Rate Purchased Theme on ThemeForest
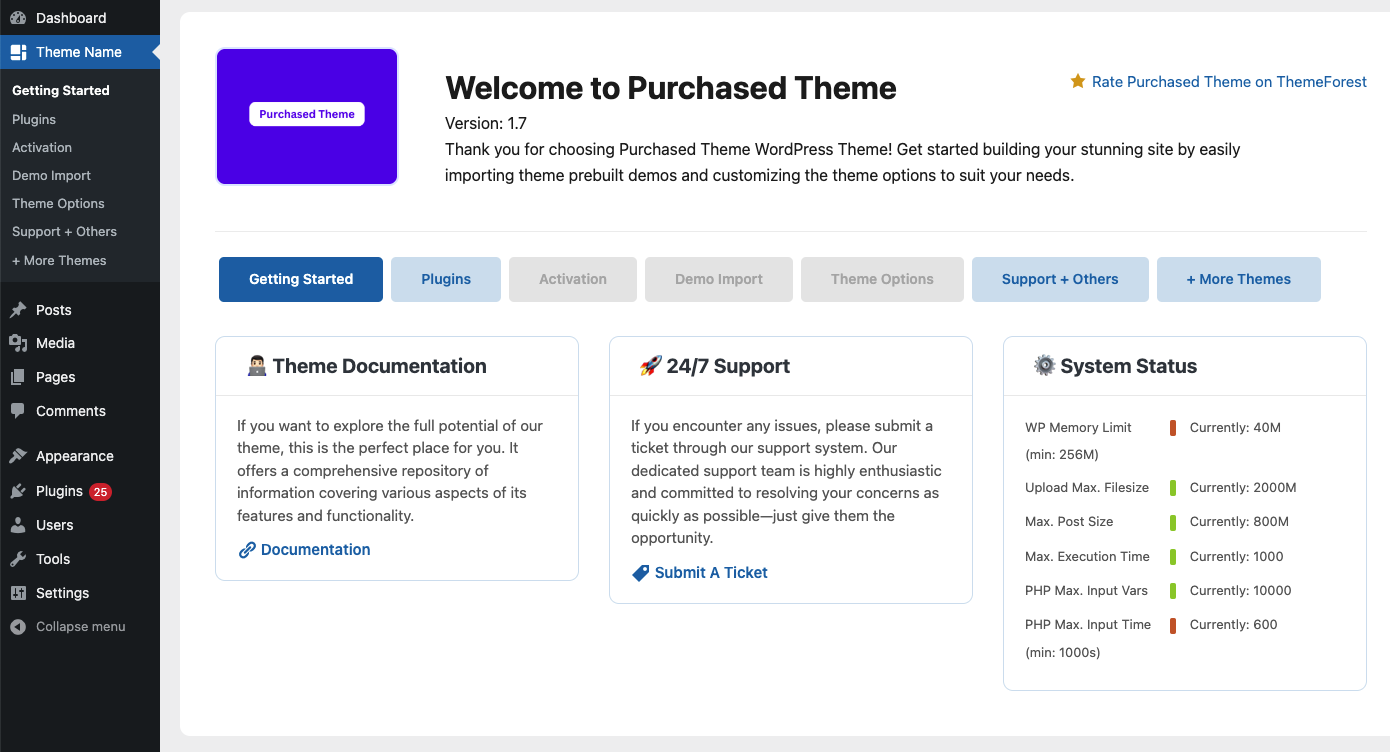The width and height of the screenshot is (1390, 752). pos(1228,82)
